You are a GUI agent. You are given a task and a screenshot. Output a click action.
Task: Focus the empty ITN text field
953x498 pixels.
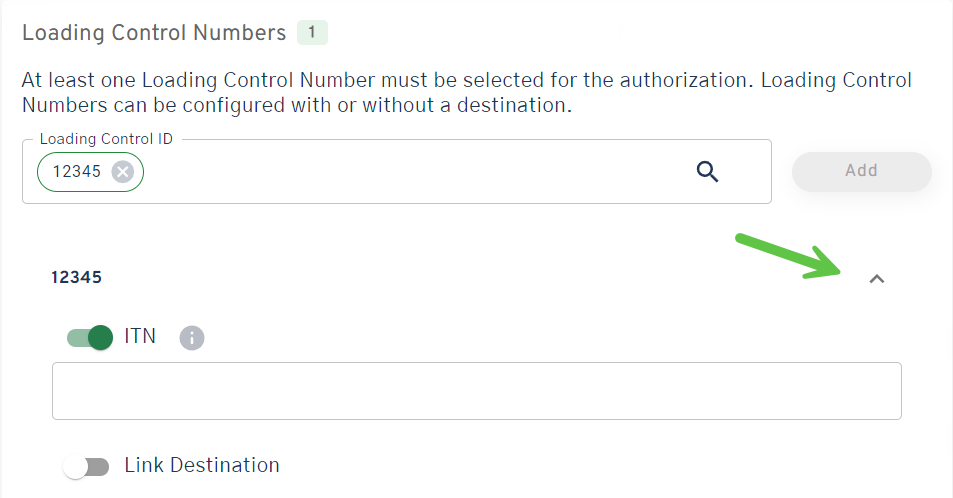[x=476, y=390]
